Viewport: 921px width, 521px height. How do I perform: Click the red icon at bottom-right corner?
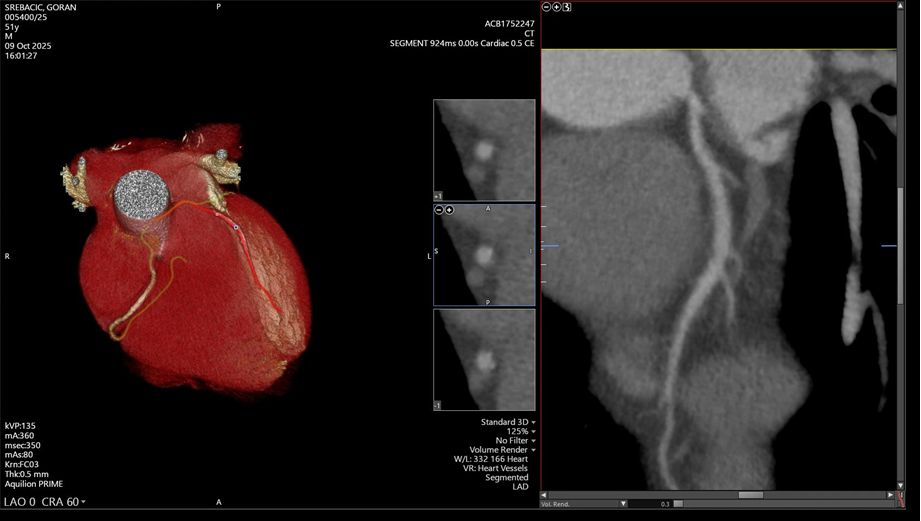tap(901, 497)
